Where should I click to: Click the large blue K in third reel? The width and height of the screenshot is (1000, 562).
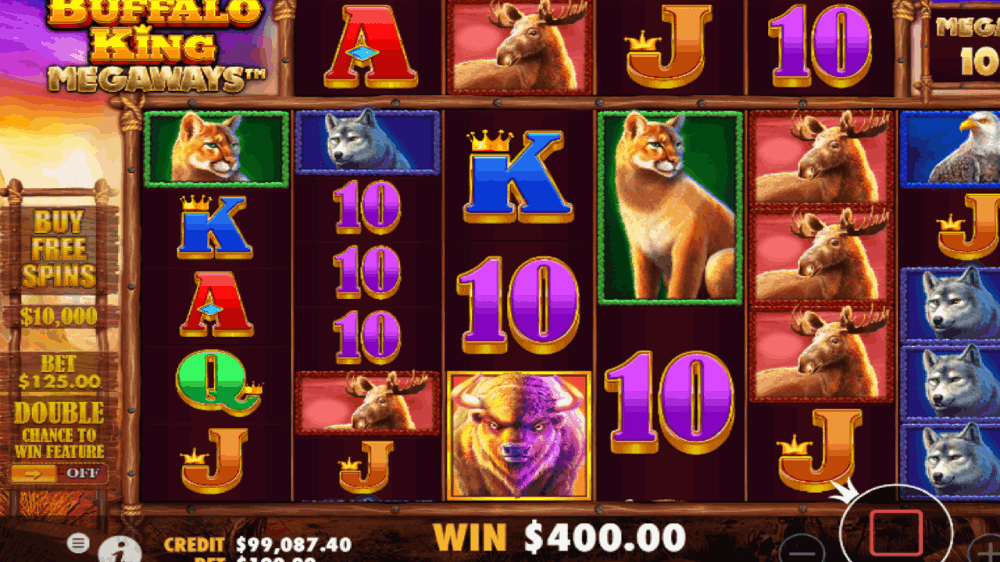tap(517, 177)
